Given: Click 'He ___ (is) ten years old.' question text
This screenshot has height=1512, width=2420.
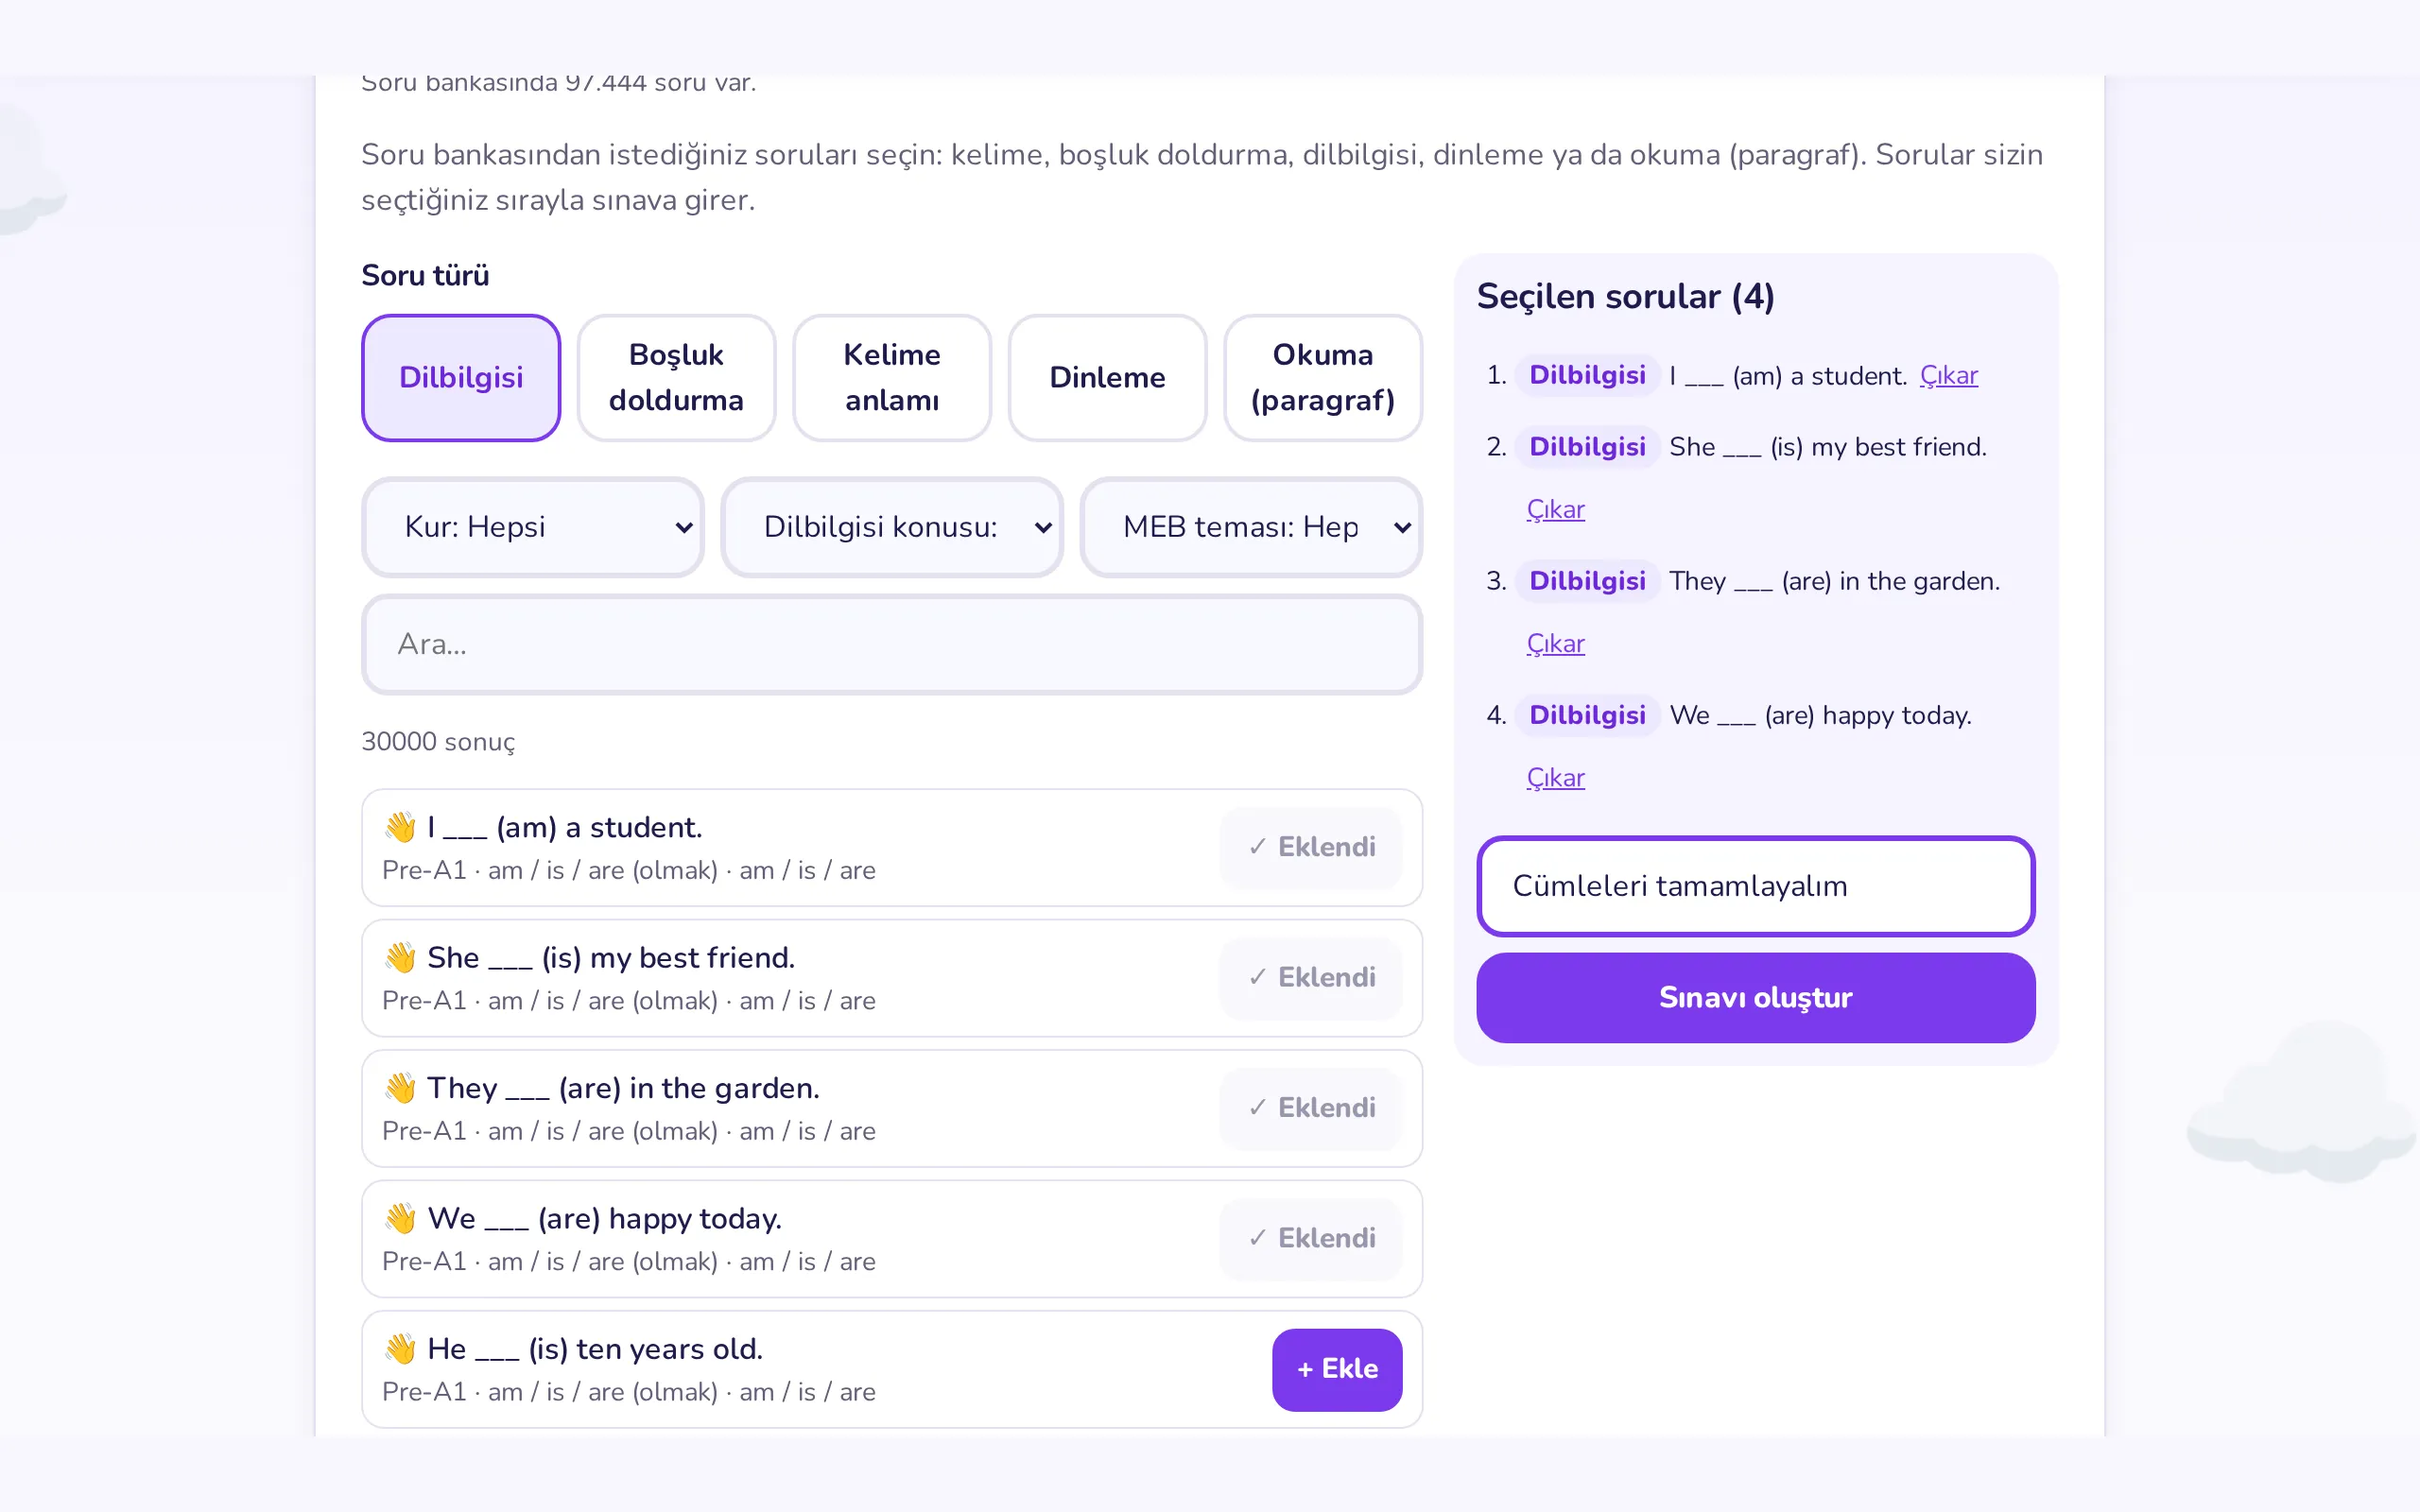Looking at the screenshot, I should (x=595, y=1349).
